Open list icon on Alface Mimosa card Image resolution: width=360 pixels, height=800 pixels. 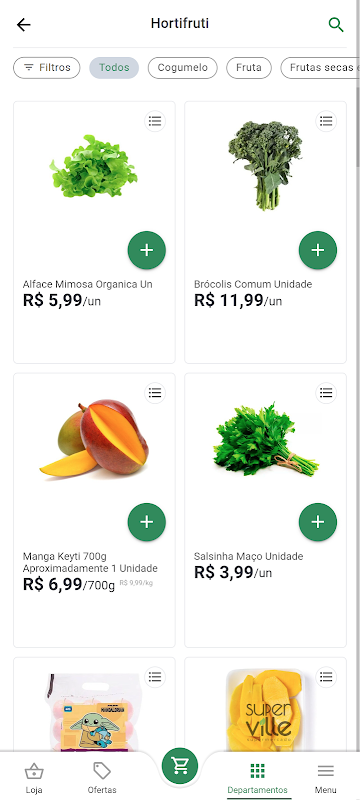point(155,121)
